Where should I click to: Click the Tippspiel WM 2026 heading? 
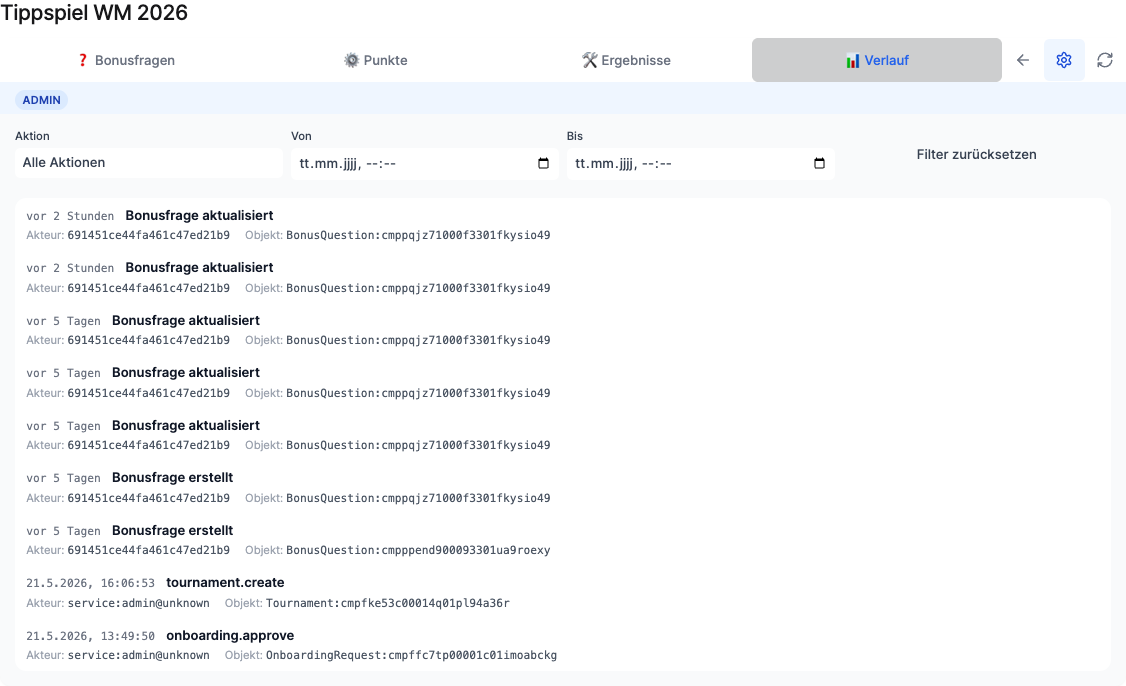pos(94,13)
